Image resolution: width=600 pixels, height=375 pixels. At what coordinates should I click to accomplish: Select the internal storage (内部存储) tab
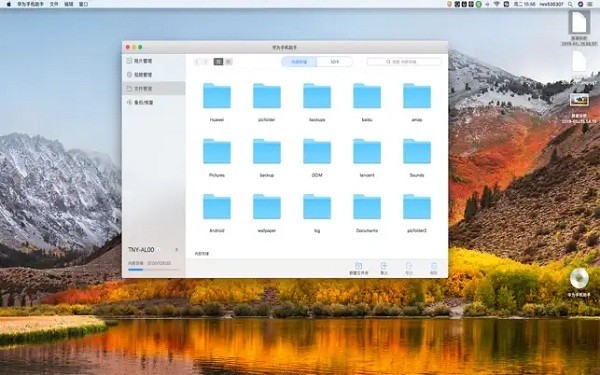pos(299,62)
